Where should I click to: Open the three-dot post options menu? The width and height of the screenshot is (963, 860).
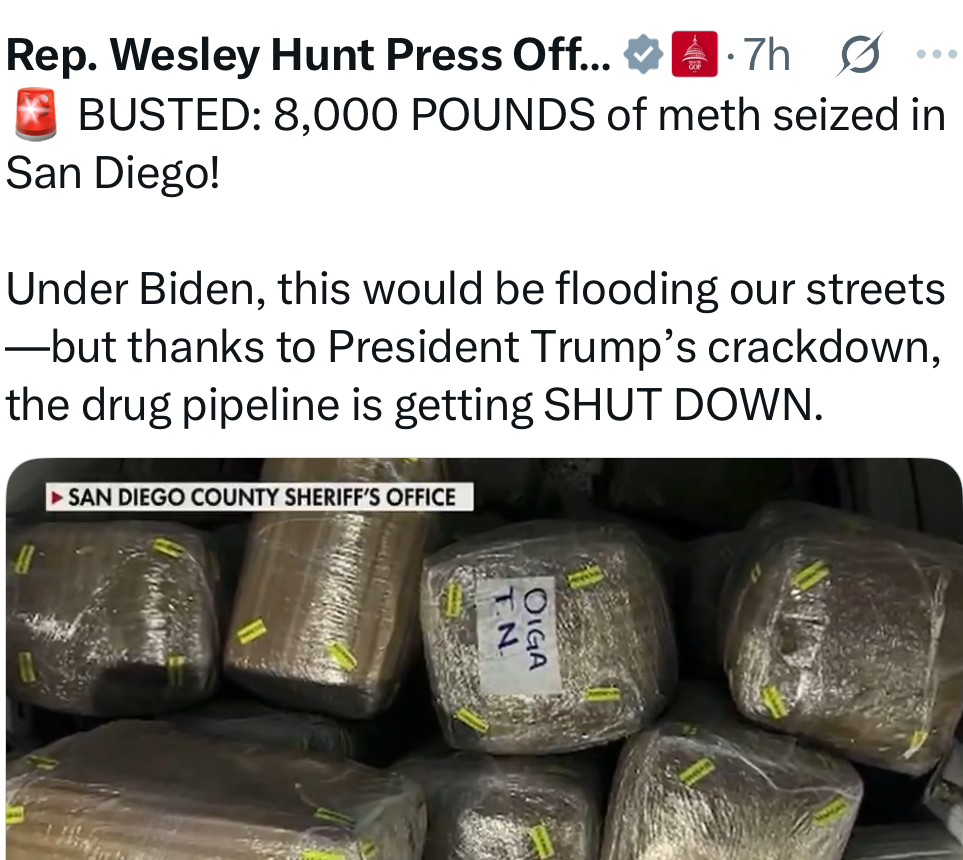[x=936, y=54]
